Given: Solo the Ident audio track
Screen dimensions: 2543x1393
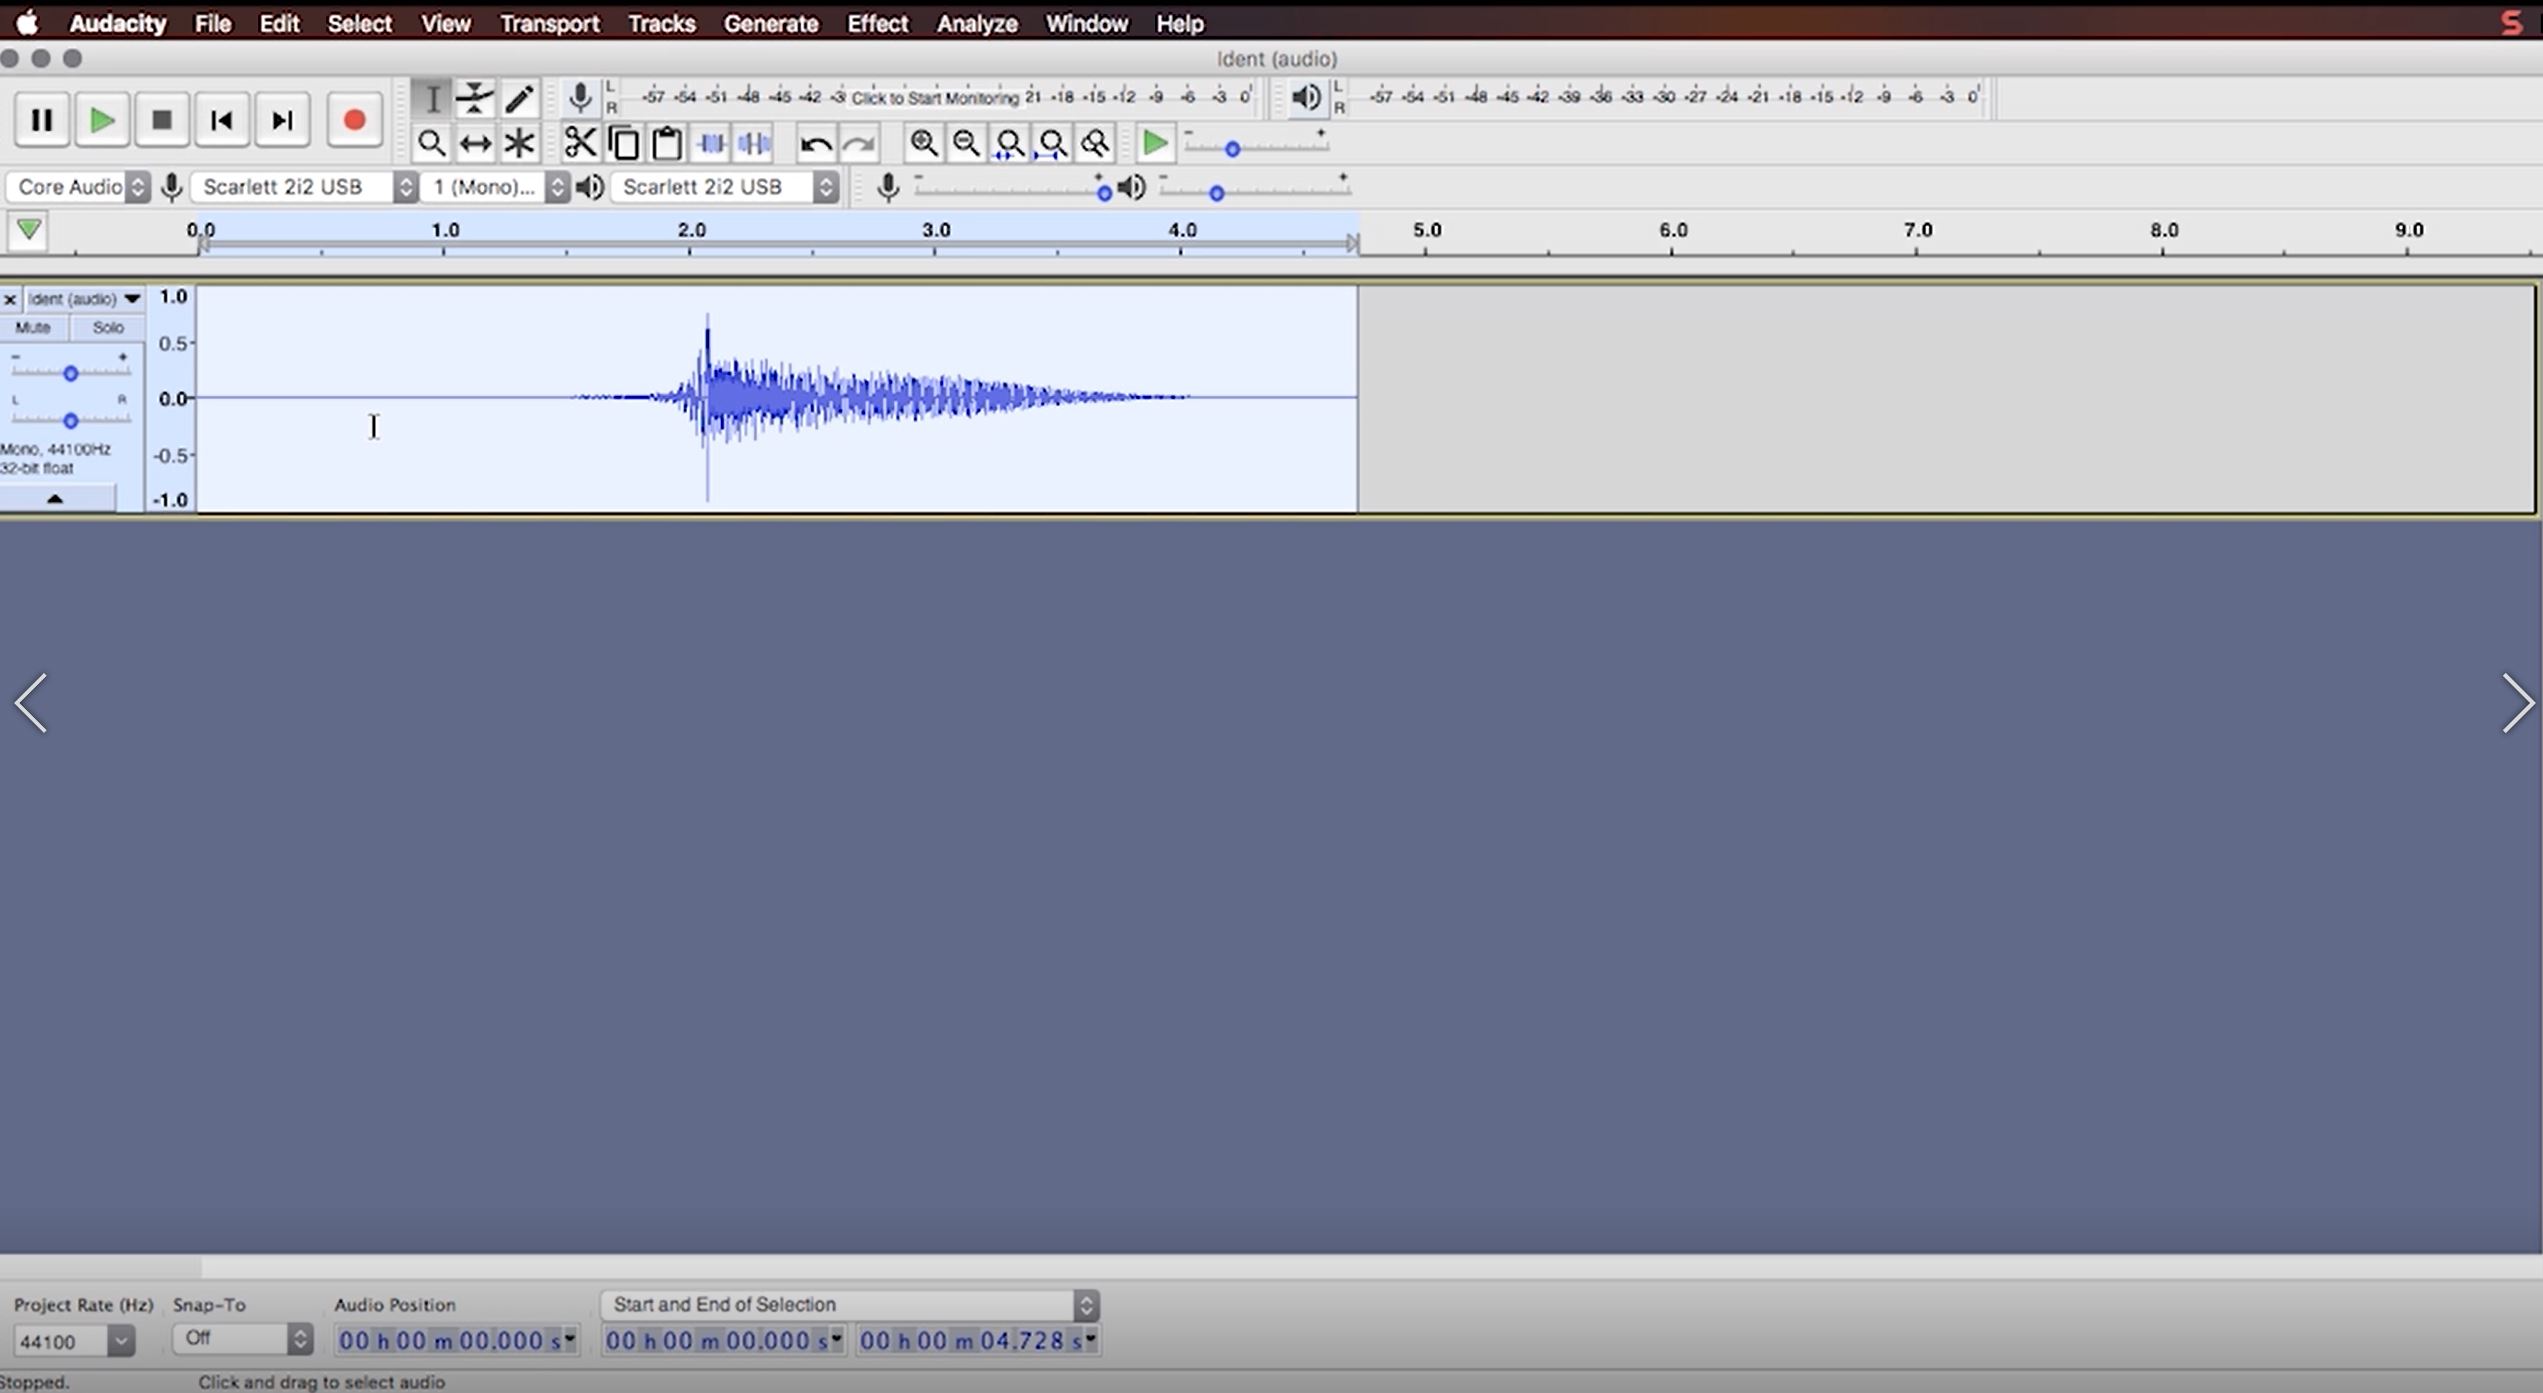Looking at the screenshot, I should [107, 327].
